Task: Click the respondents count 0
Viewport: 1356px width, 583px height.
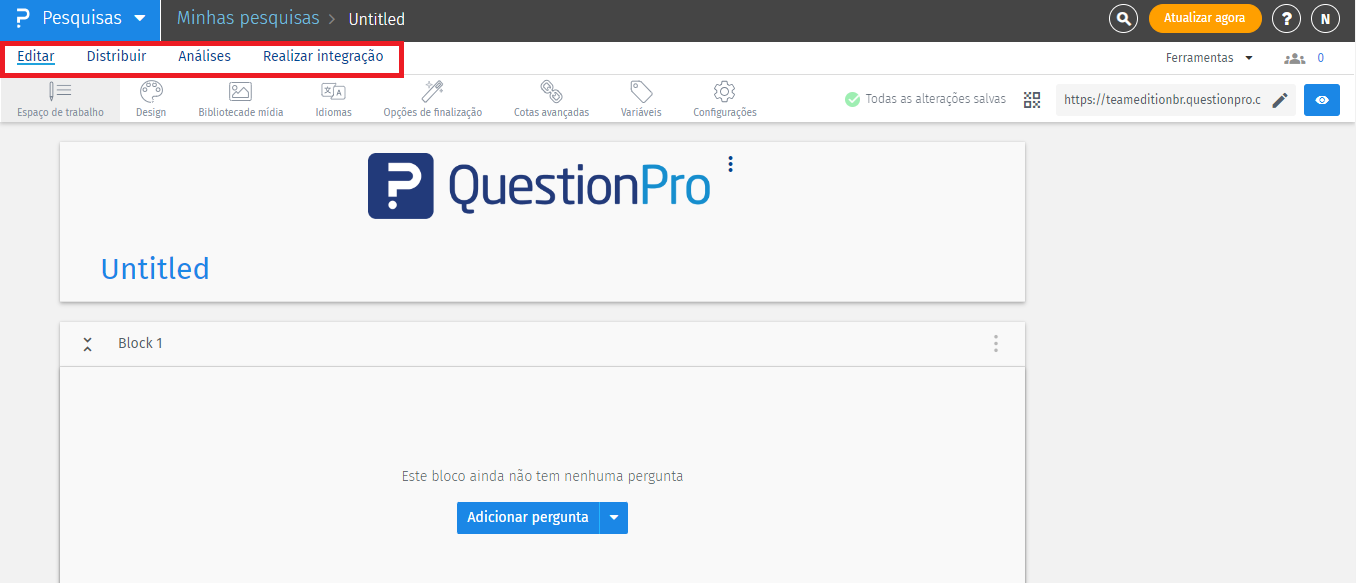Action: (1320, 58)
